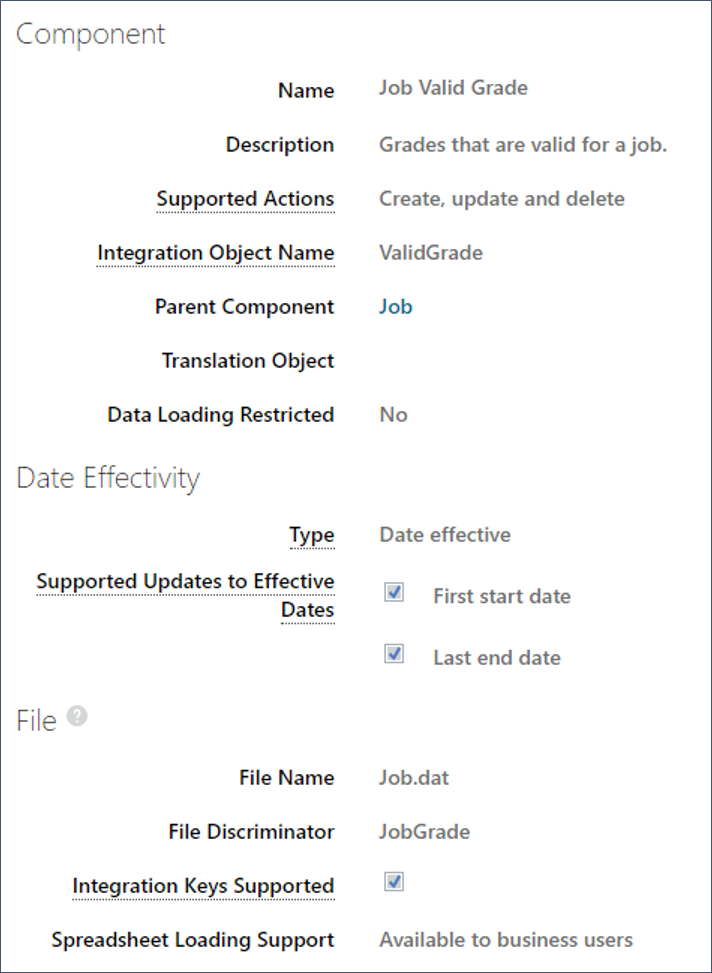Image resolution: width=712 pixels, height=973 pixels.
Task: Click the Job Valid Grade name value
Action: (x=452, y=88)
